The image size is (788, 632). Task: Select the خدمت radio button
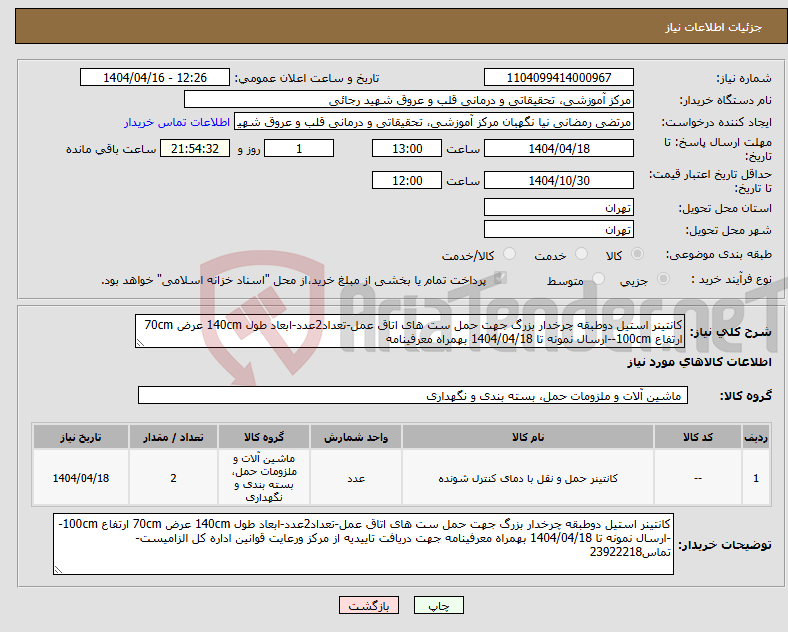tap(581, 254)
